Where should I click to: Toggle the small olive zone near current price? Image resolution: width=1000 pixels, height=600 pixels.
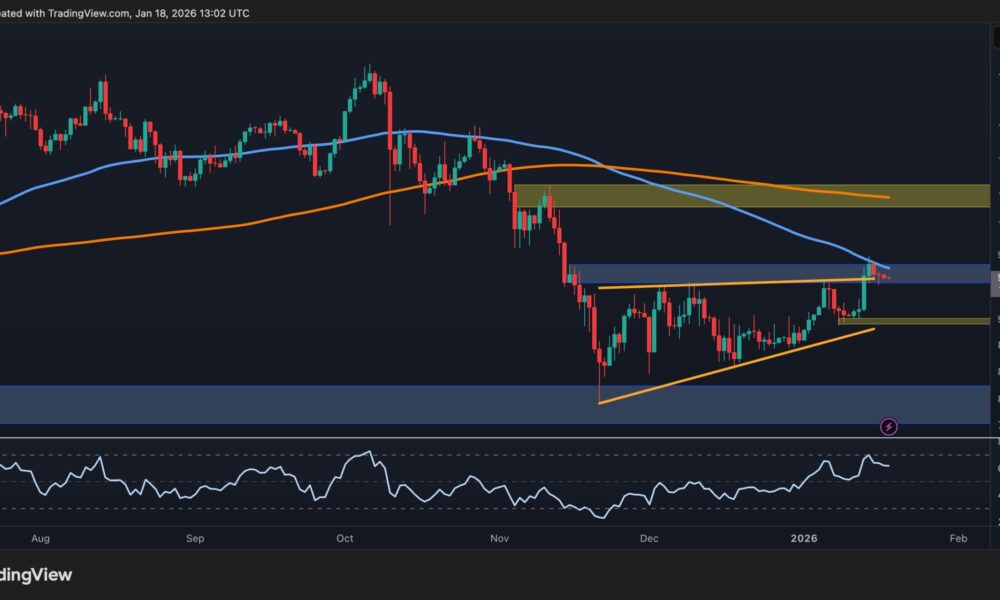click(x=930, y=320)
